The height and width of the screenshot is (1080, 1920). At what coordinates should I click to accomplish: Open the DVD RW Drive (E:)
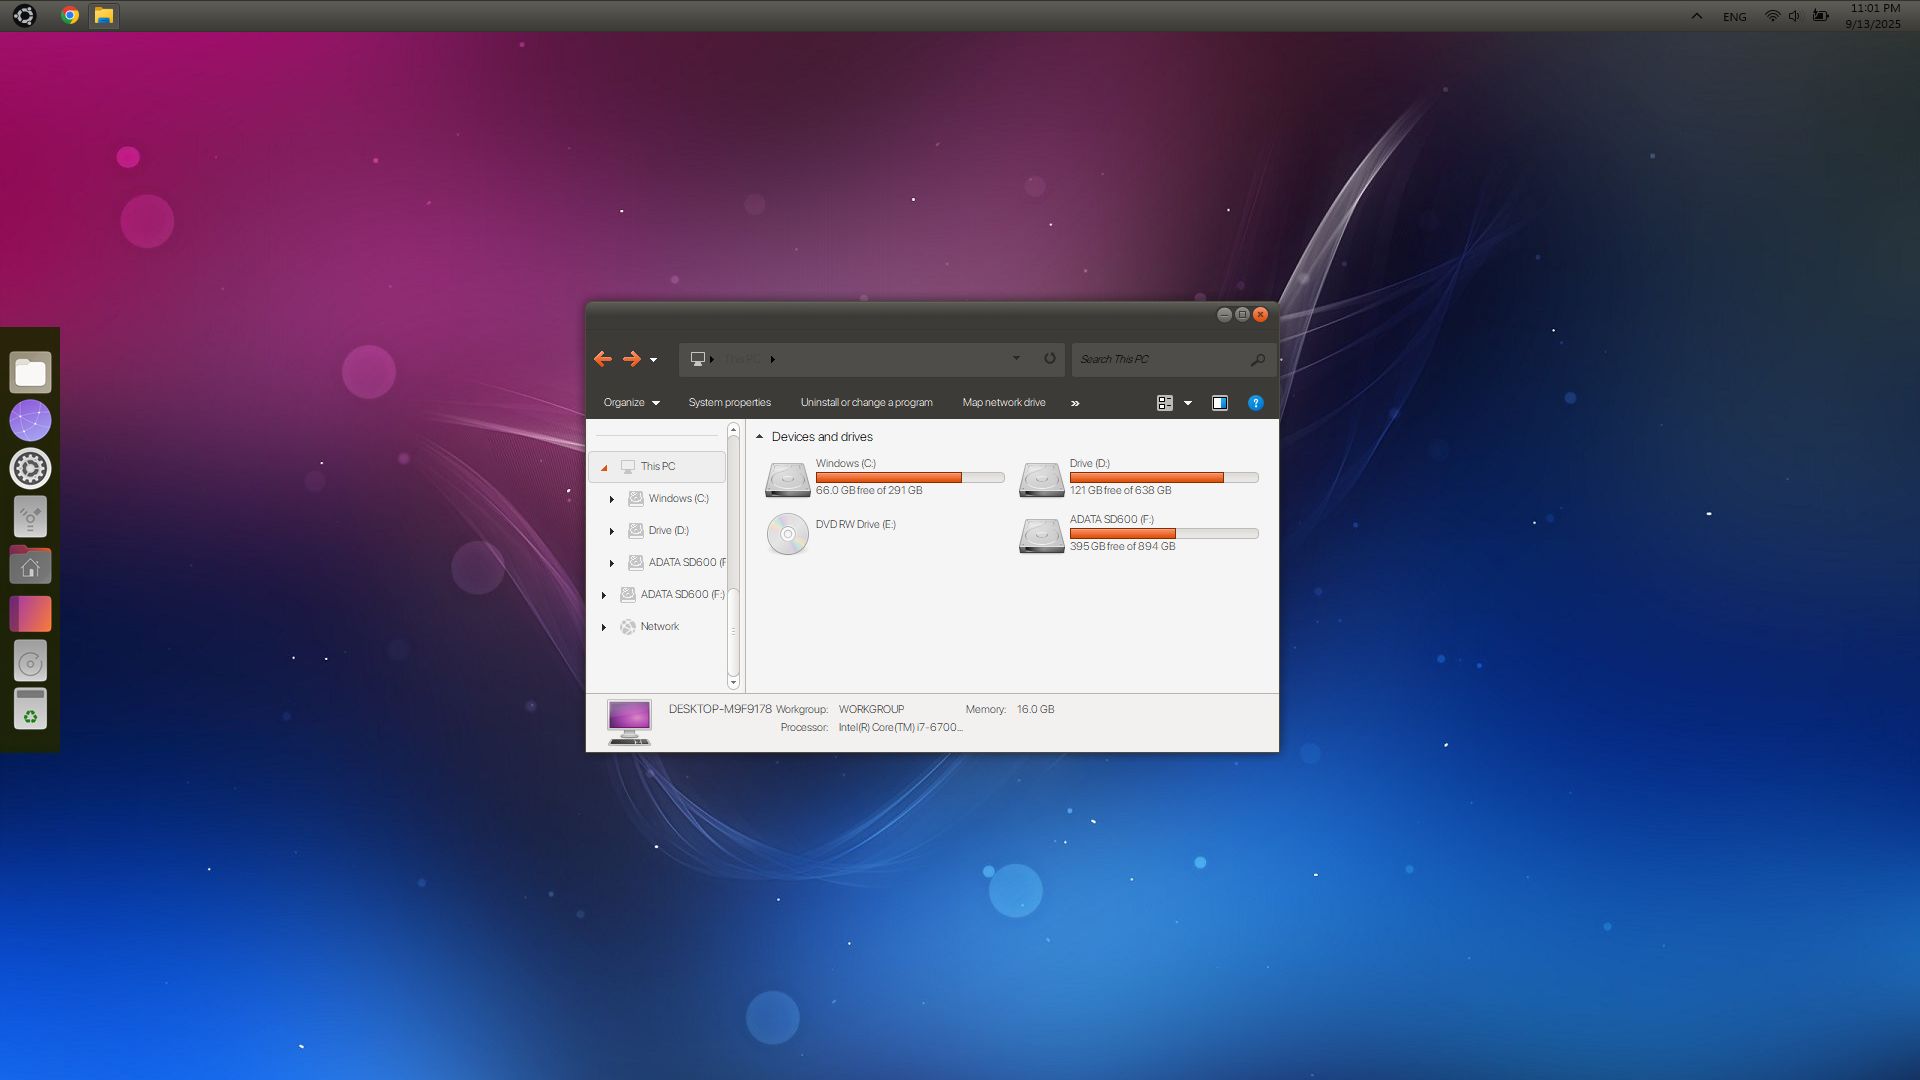click(x=788, y=534)
